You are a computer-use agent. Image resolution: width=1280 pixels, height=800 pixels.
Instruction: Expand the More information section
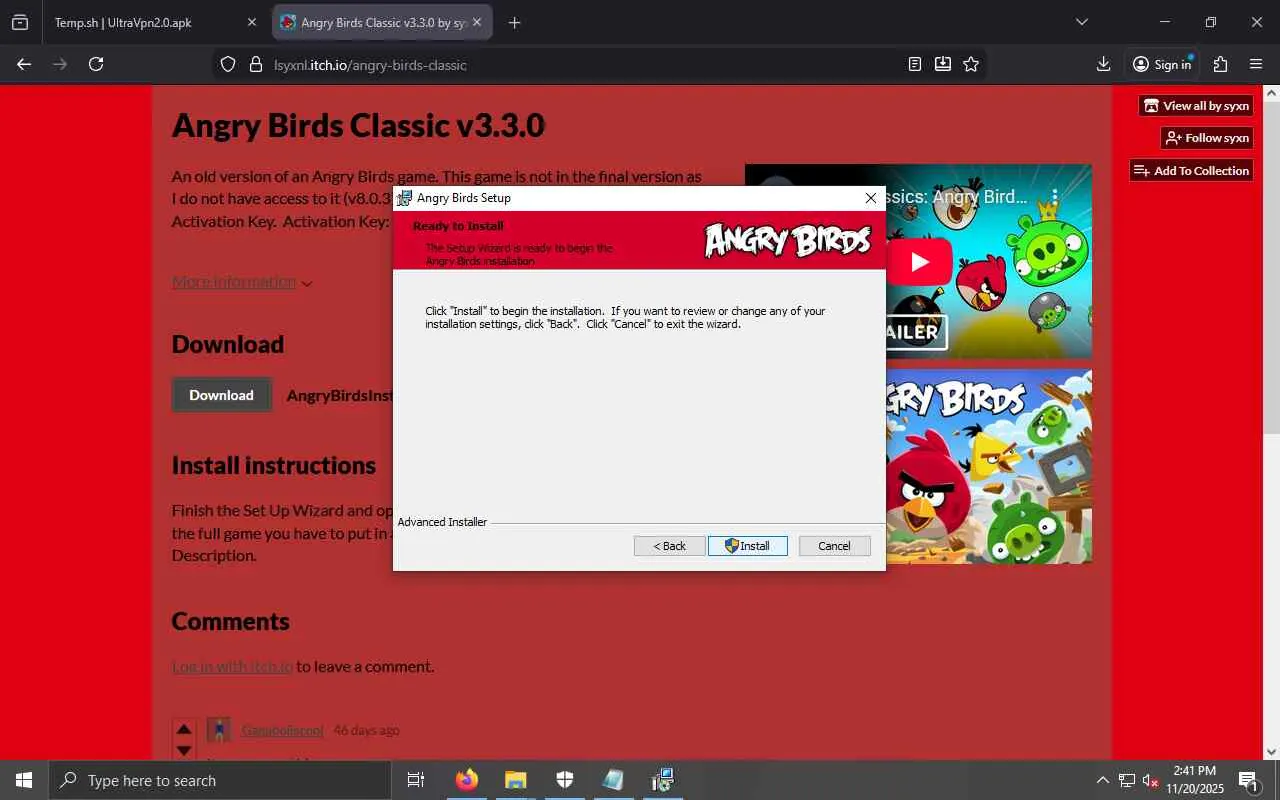pyautogui.click(x=242, y=282)
